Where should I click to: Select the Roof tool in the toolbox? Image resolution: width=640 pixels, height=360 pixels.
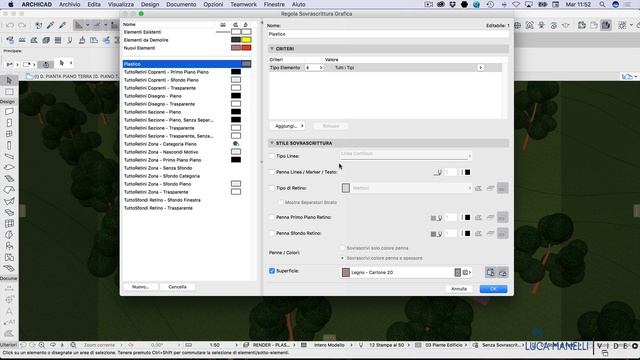pyautogui.click(x=9, y=190)
